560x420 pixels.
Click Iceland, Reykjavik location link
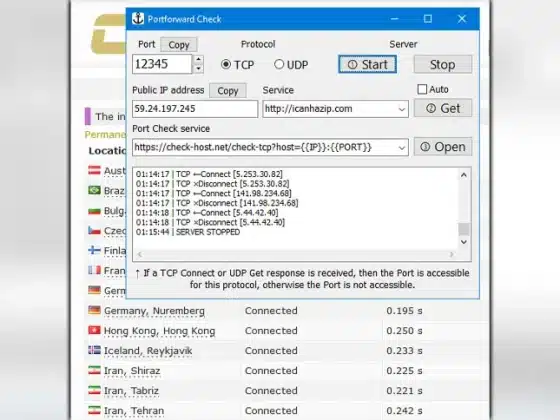(x=148, y=351)
